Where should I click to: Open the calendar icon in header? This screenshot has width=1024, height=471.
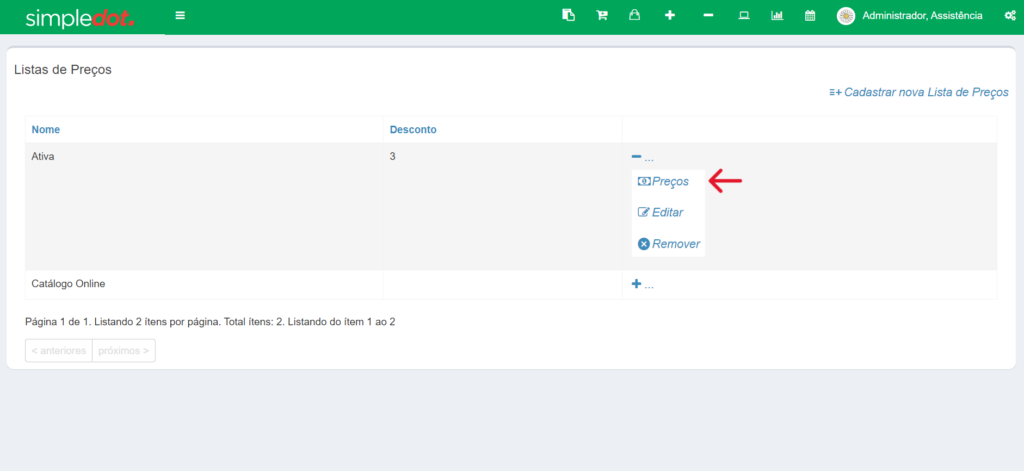(x=810, y=16)
